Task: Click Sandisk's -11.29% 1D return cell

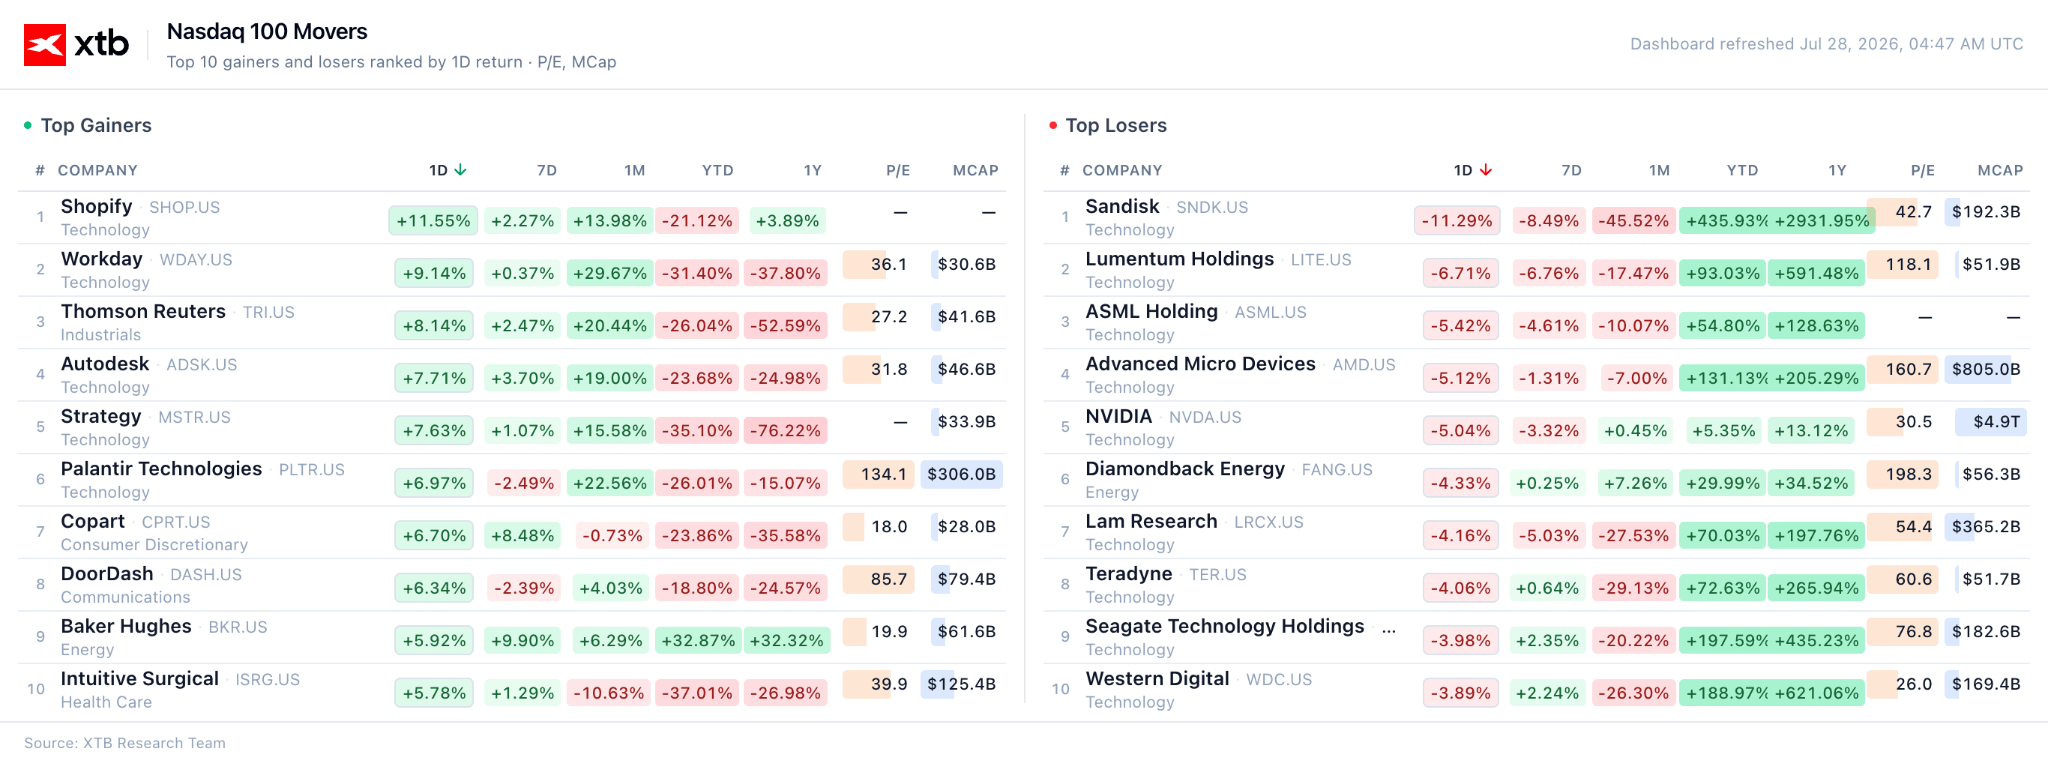Action: click(x=1457, y=221)
